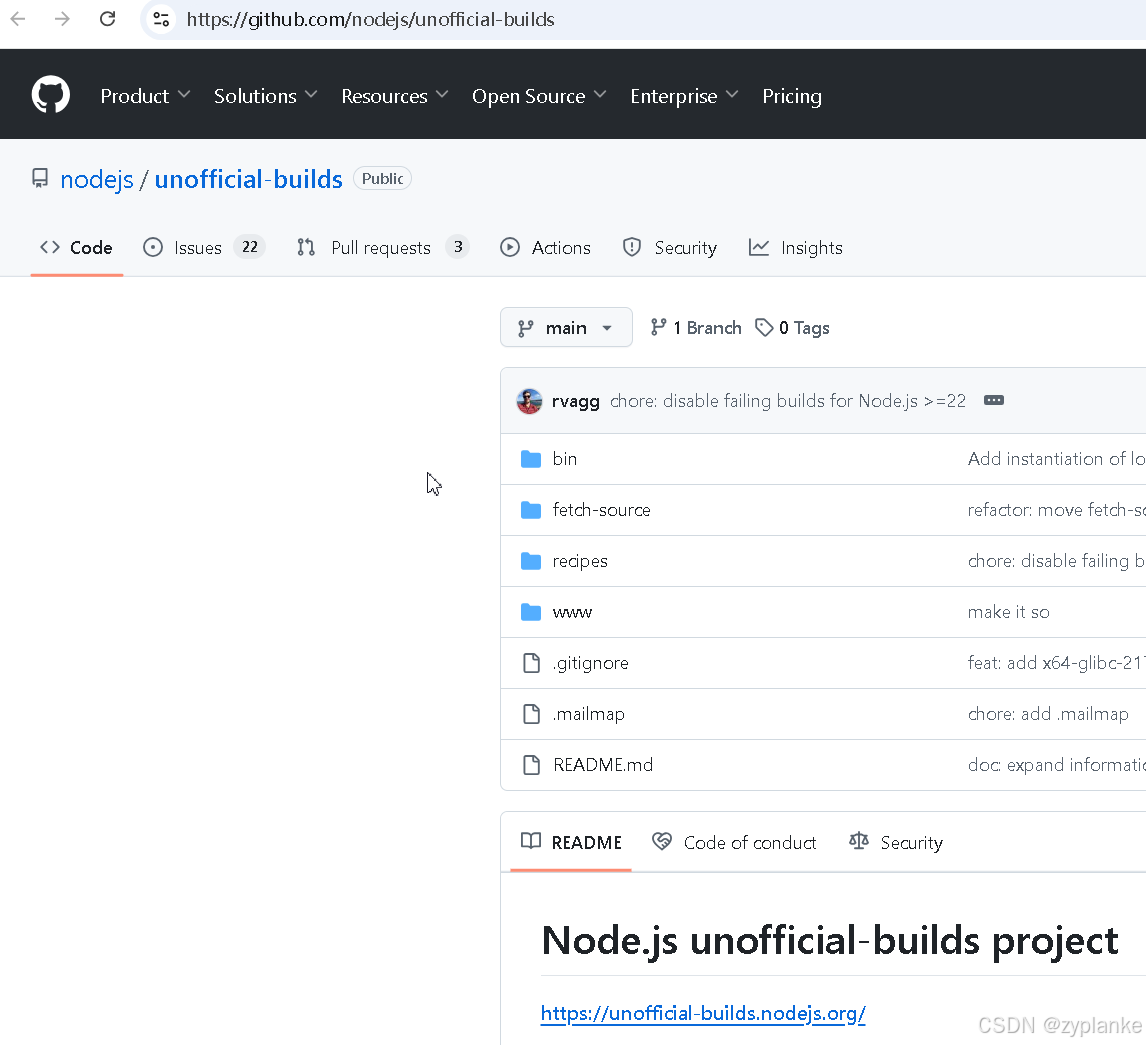Screen dimensions: 1146x1045
Task: Click rvagg's avatar in the commit row
Action: tap(529, 400)
